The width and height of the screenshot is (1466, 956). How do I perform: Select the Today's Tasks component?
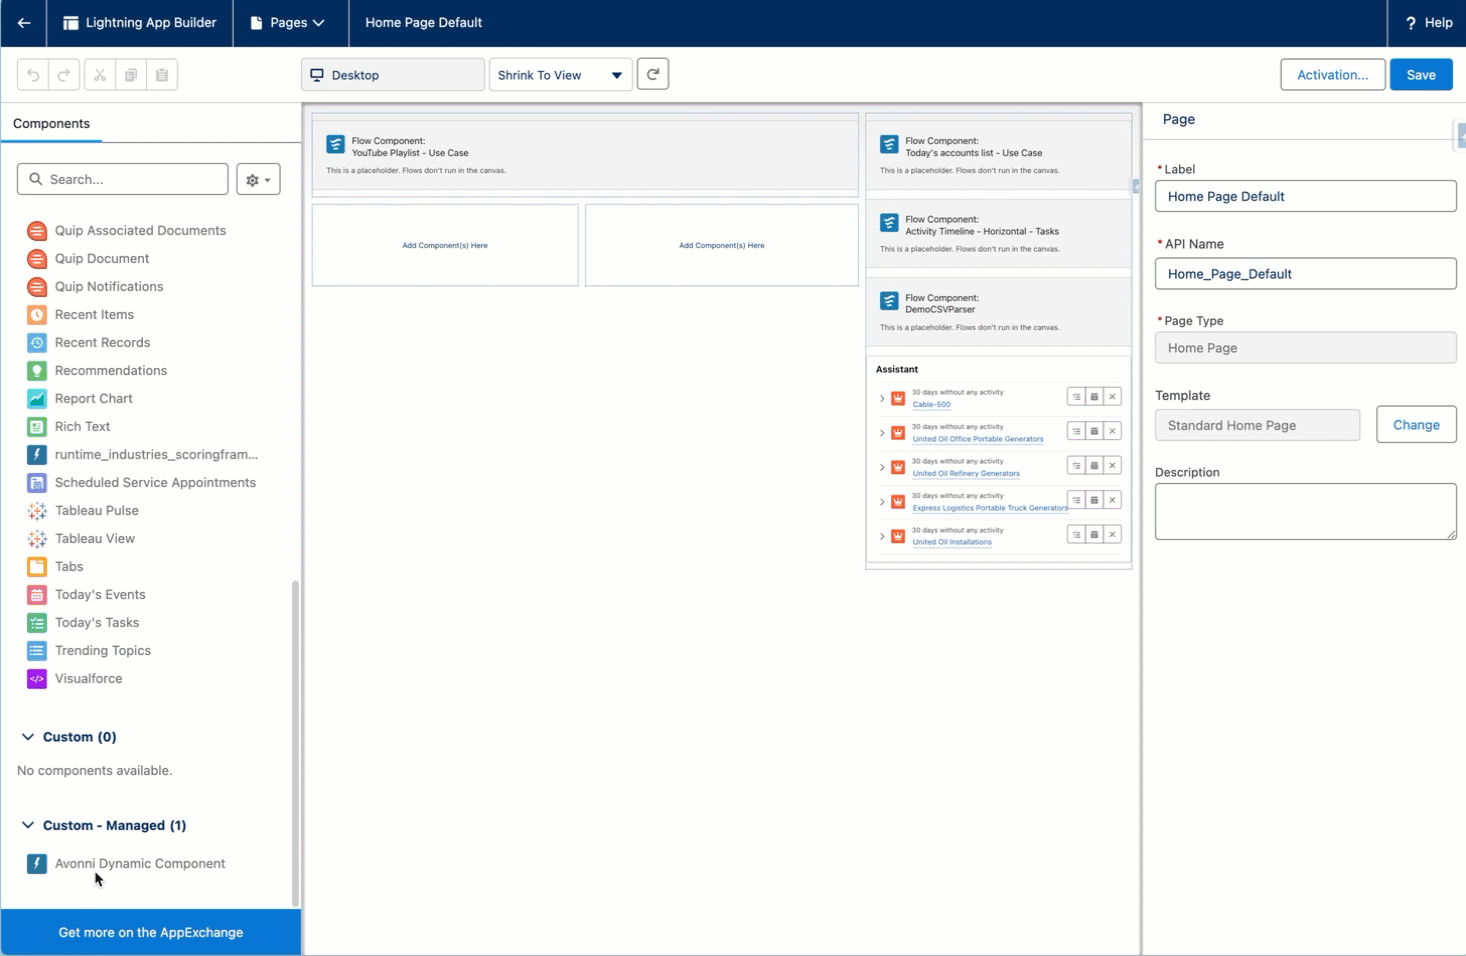(97, 623)
